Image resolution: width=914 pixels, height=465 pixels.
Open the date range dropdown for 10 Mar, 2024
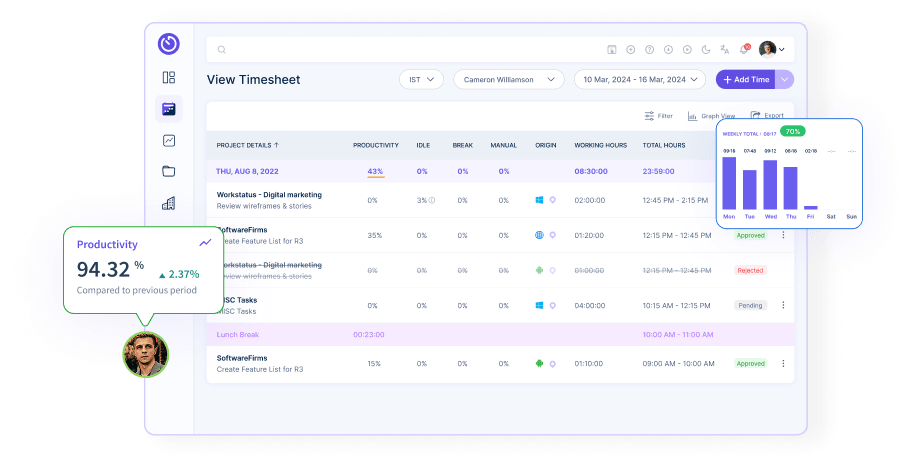coord(640,79)
